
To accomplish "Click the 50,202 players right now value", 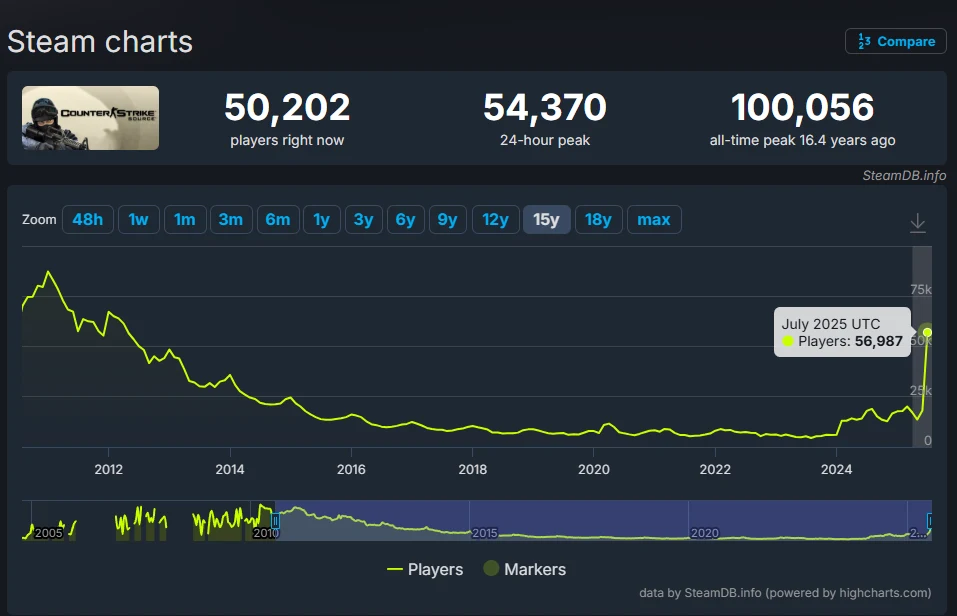I will tap(287, 107).
